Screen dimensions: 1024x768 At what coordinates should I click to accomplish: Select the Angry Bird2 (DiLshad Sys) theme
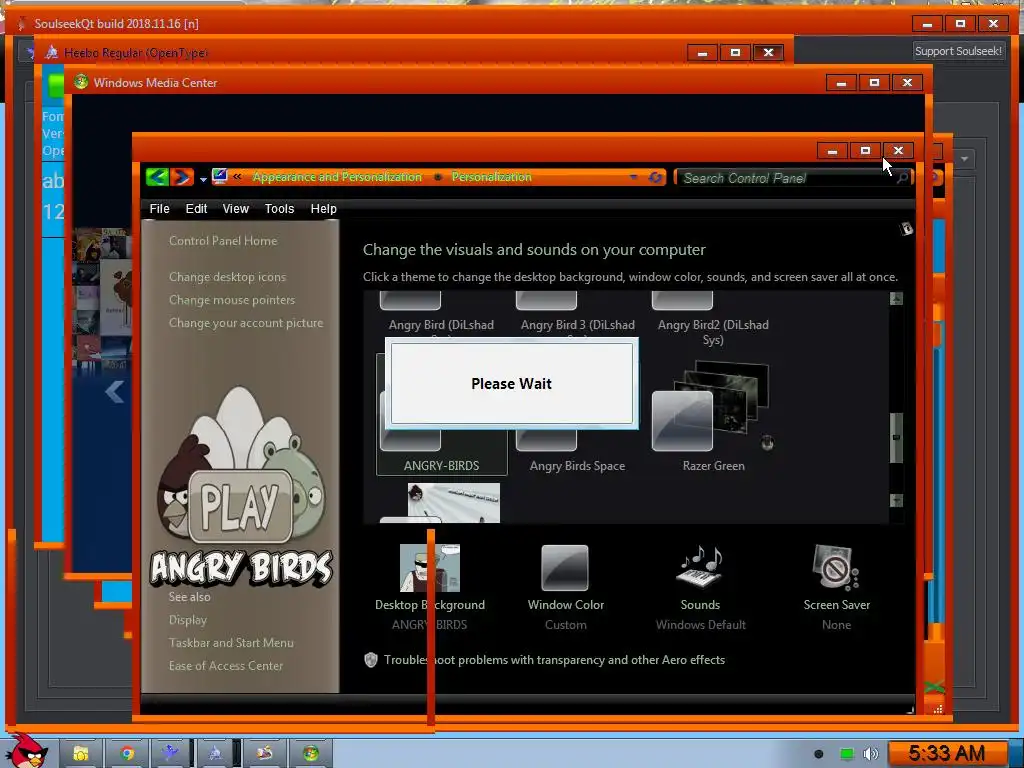click(x=713, y=320)
